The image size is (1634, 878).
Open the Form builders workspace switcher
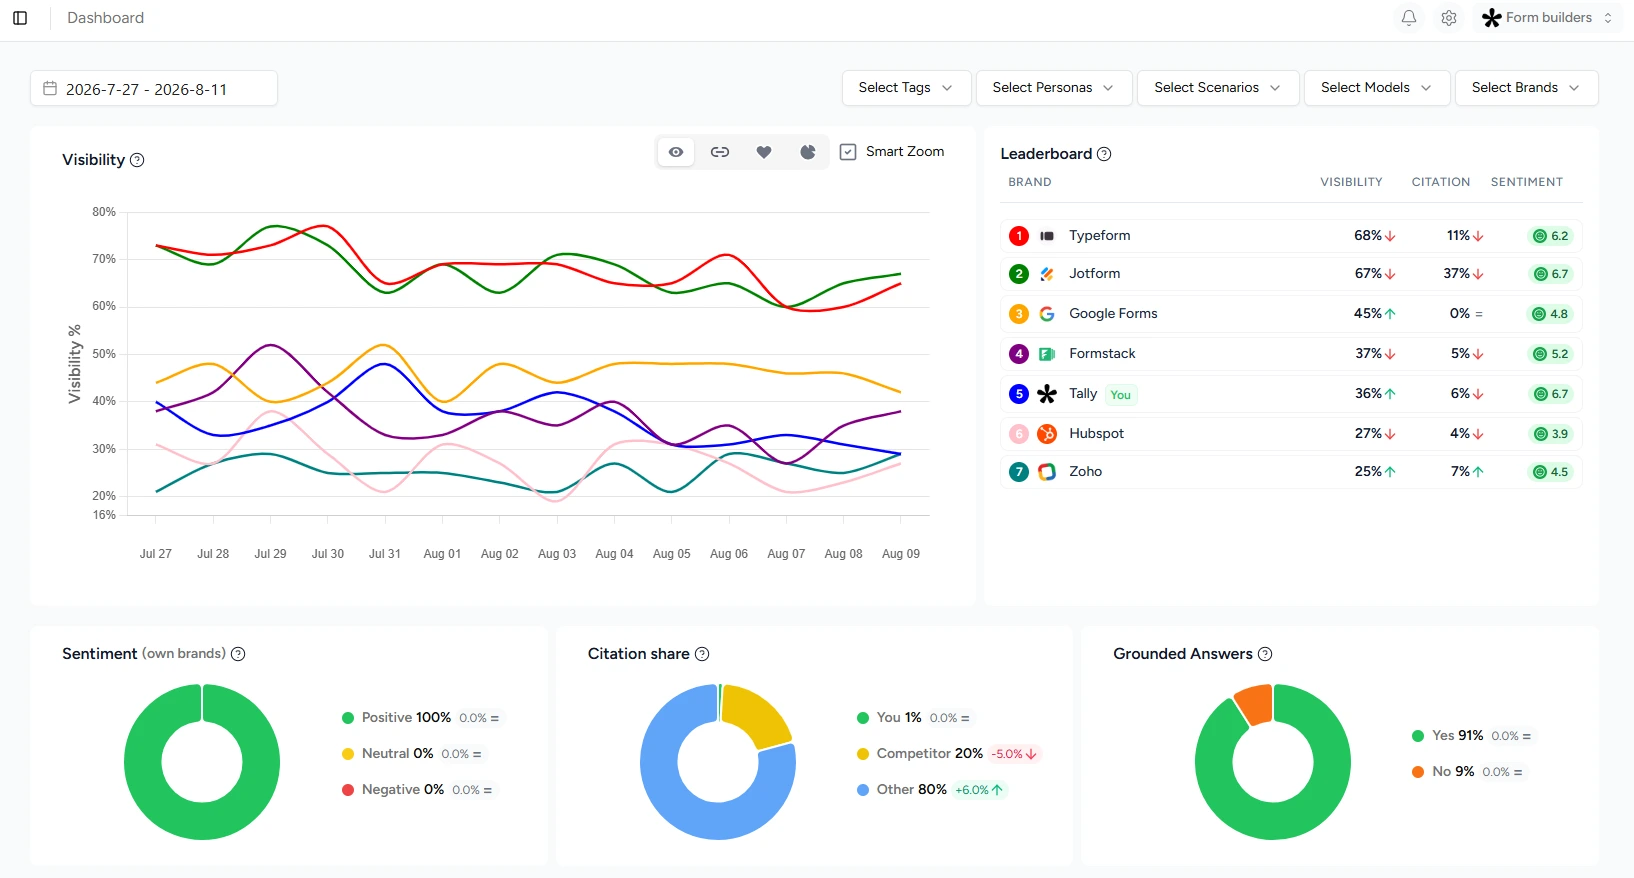click(x=1547, y=18)
